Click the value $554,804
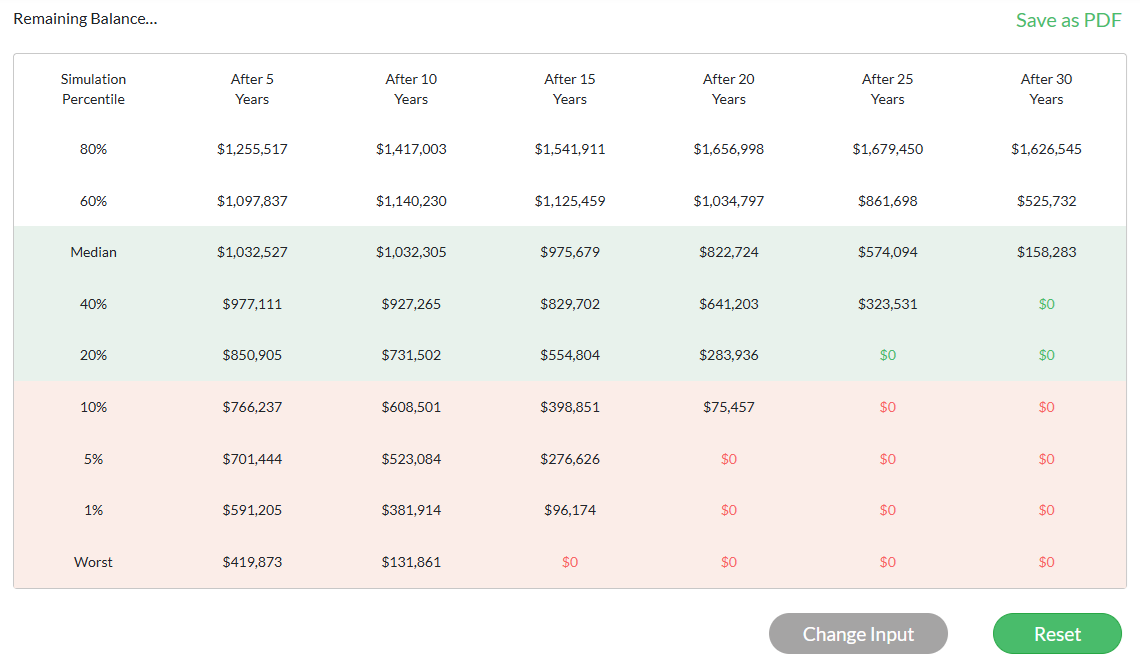Screen dimensions: 1140x654 (570, 355)
